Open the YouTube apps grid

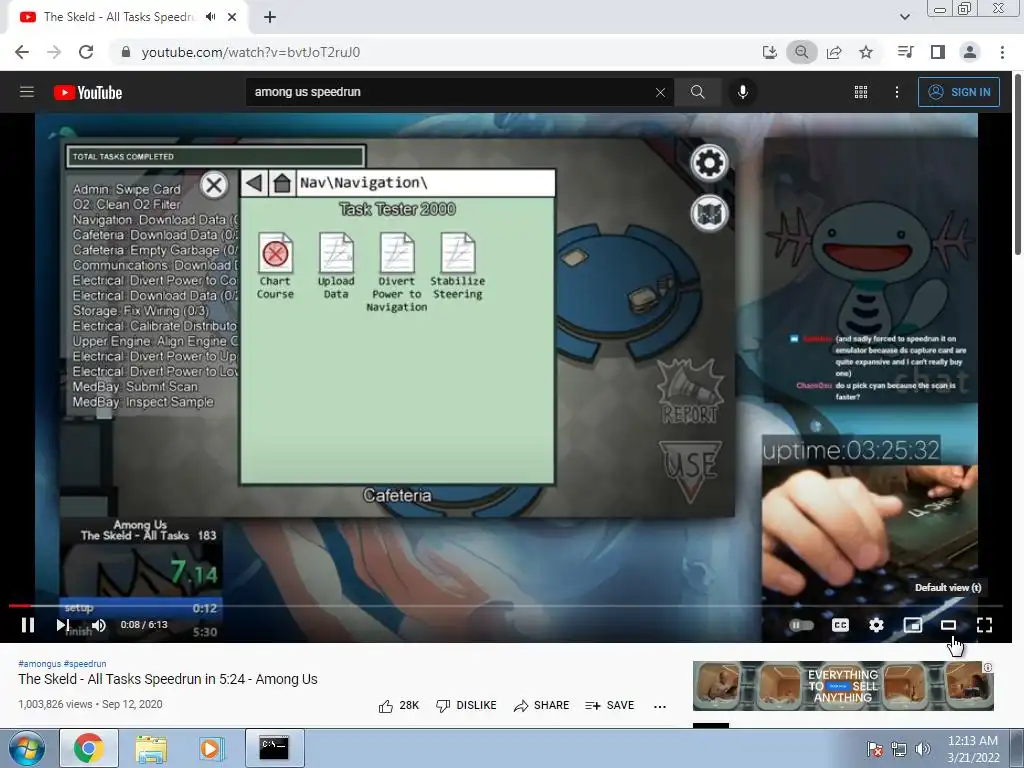pyautogui.click(x=861, y=92)
